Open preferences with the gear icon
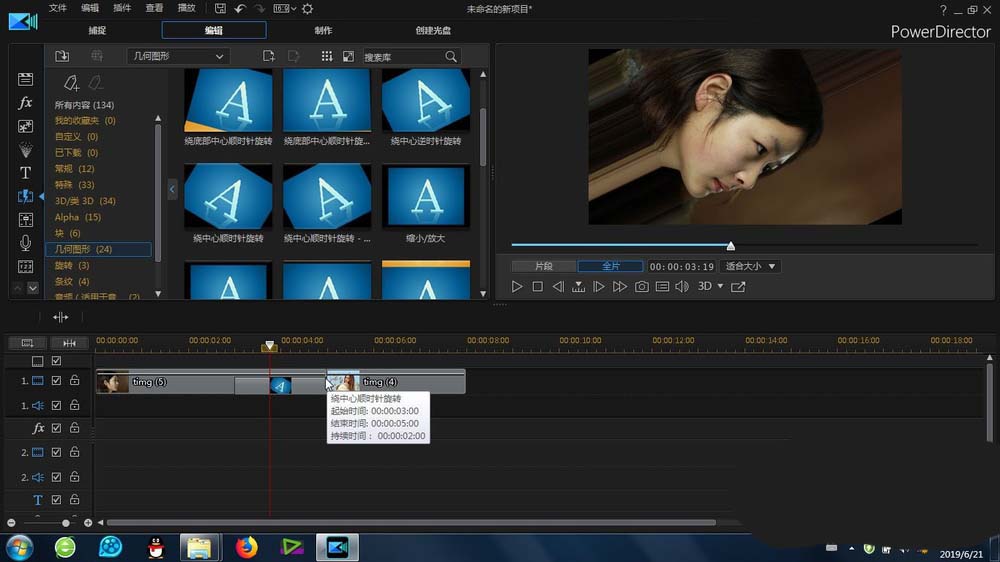The image size is (1000, 562). (x=307, y=9)
